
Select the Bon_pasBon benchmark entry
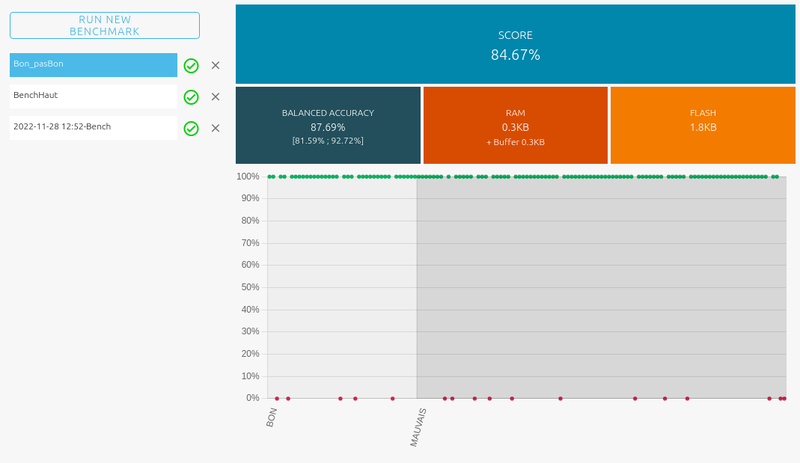coord(93,65)
